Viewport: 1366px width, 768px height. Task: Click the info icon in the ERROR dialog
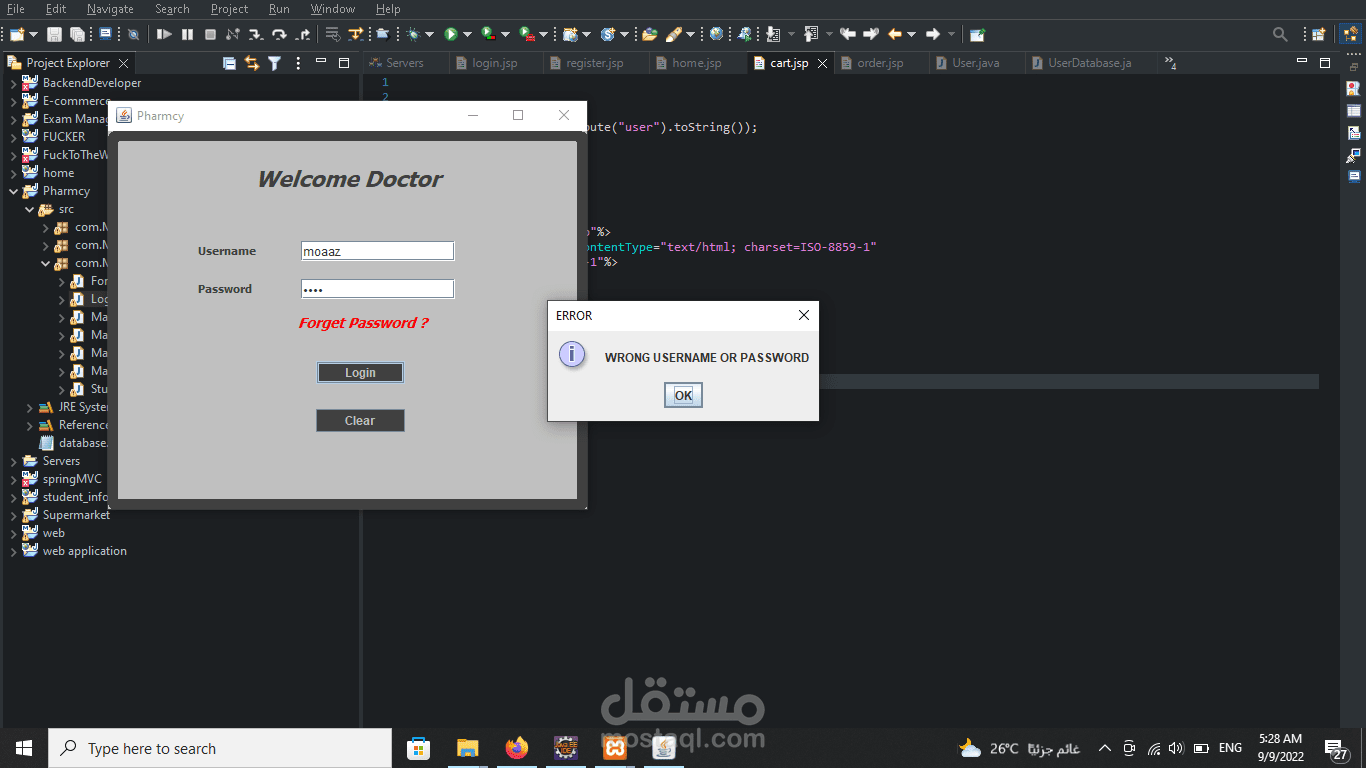coord(572,354)
